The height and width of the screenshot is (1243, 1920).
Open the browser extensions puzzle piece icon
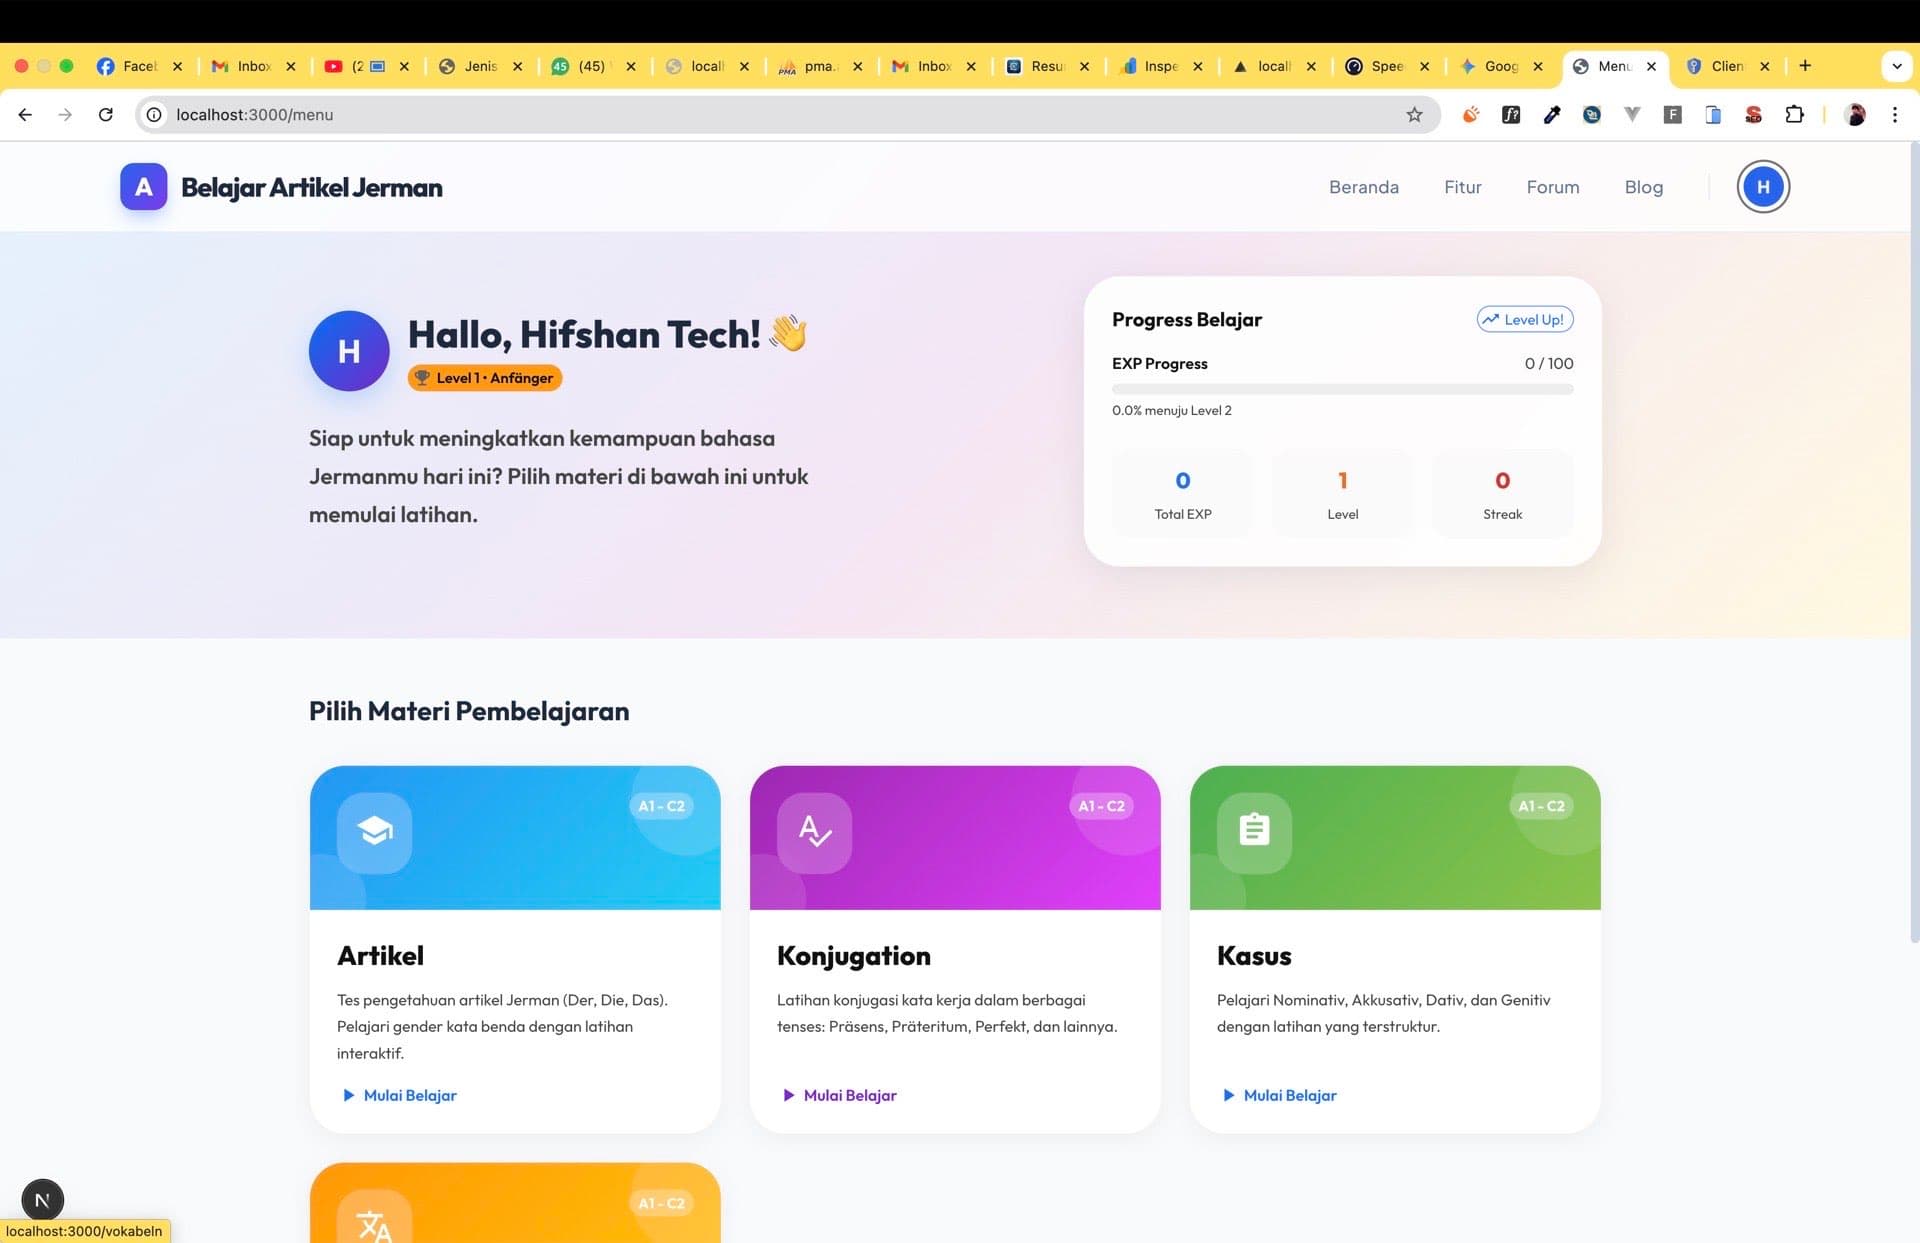tap(1794, 114)
